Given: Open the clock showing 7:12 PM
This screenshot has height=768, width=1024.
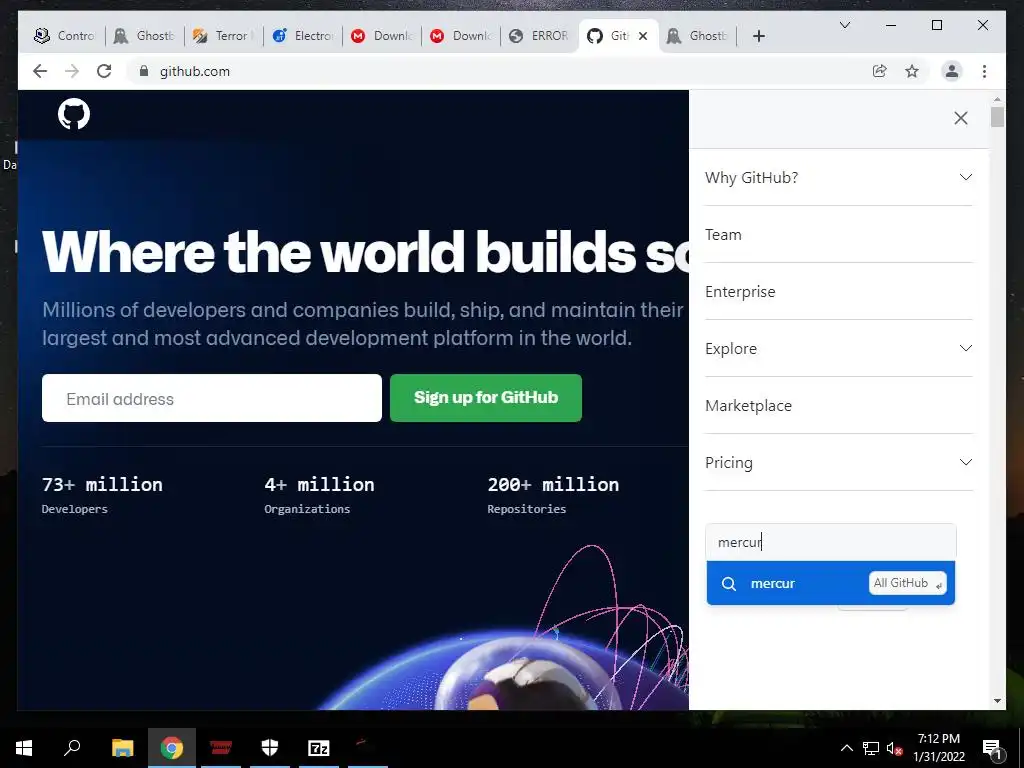Looking at the screenshot, I should click(x=938, y=748).
